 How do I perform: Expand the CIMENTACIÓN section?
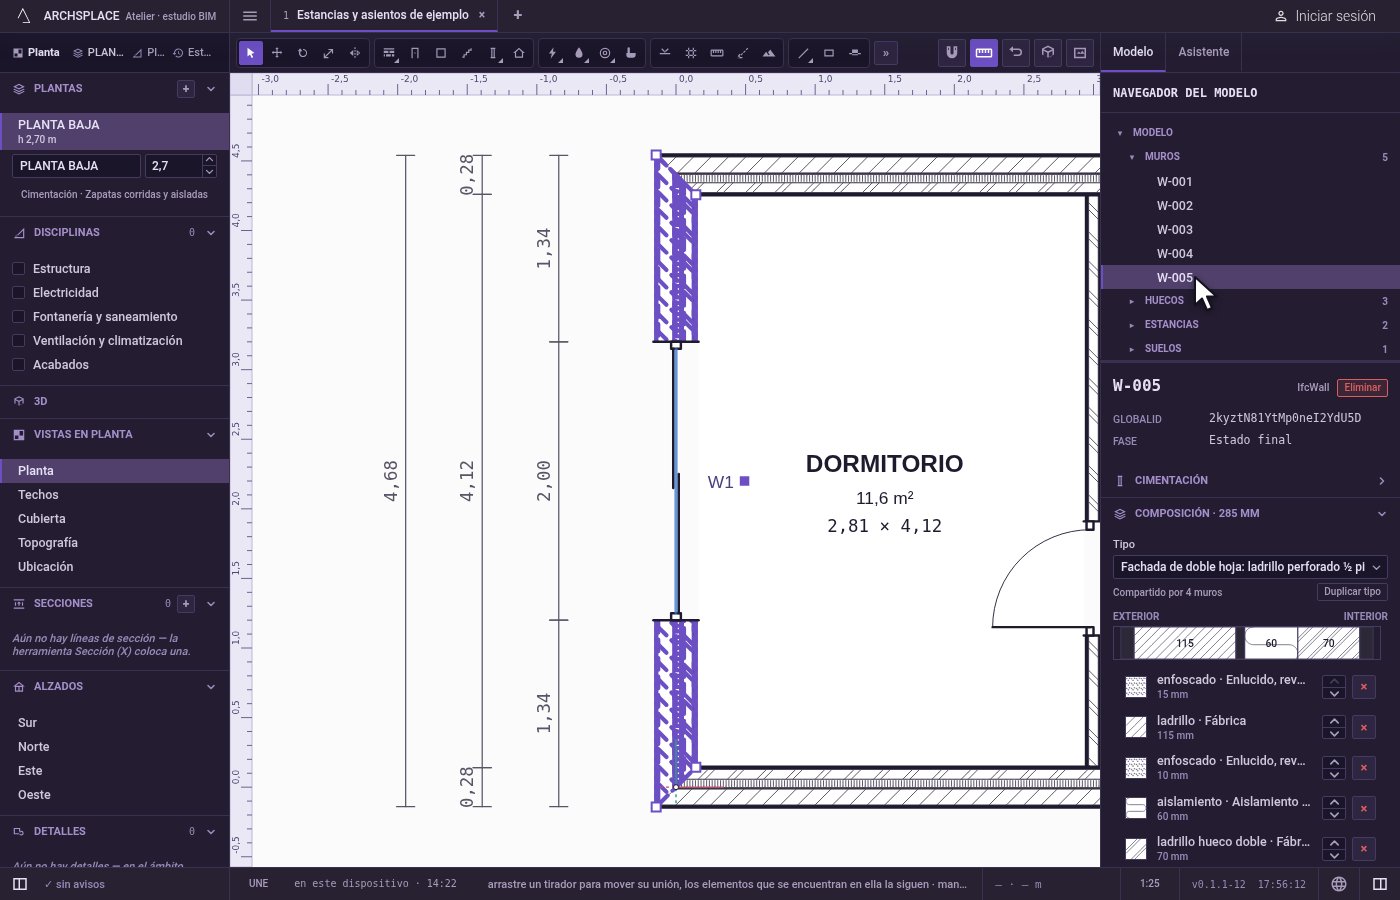(x=1250, y=481)
